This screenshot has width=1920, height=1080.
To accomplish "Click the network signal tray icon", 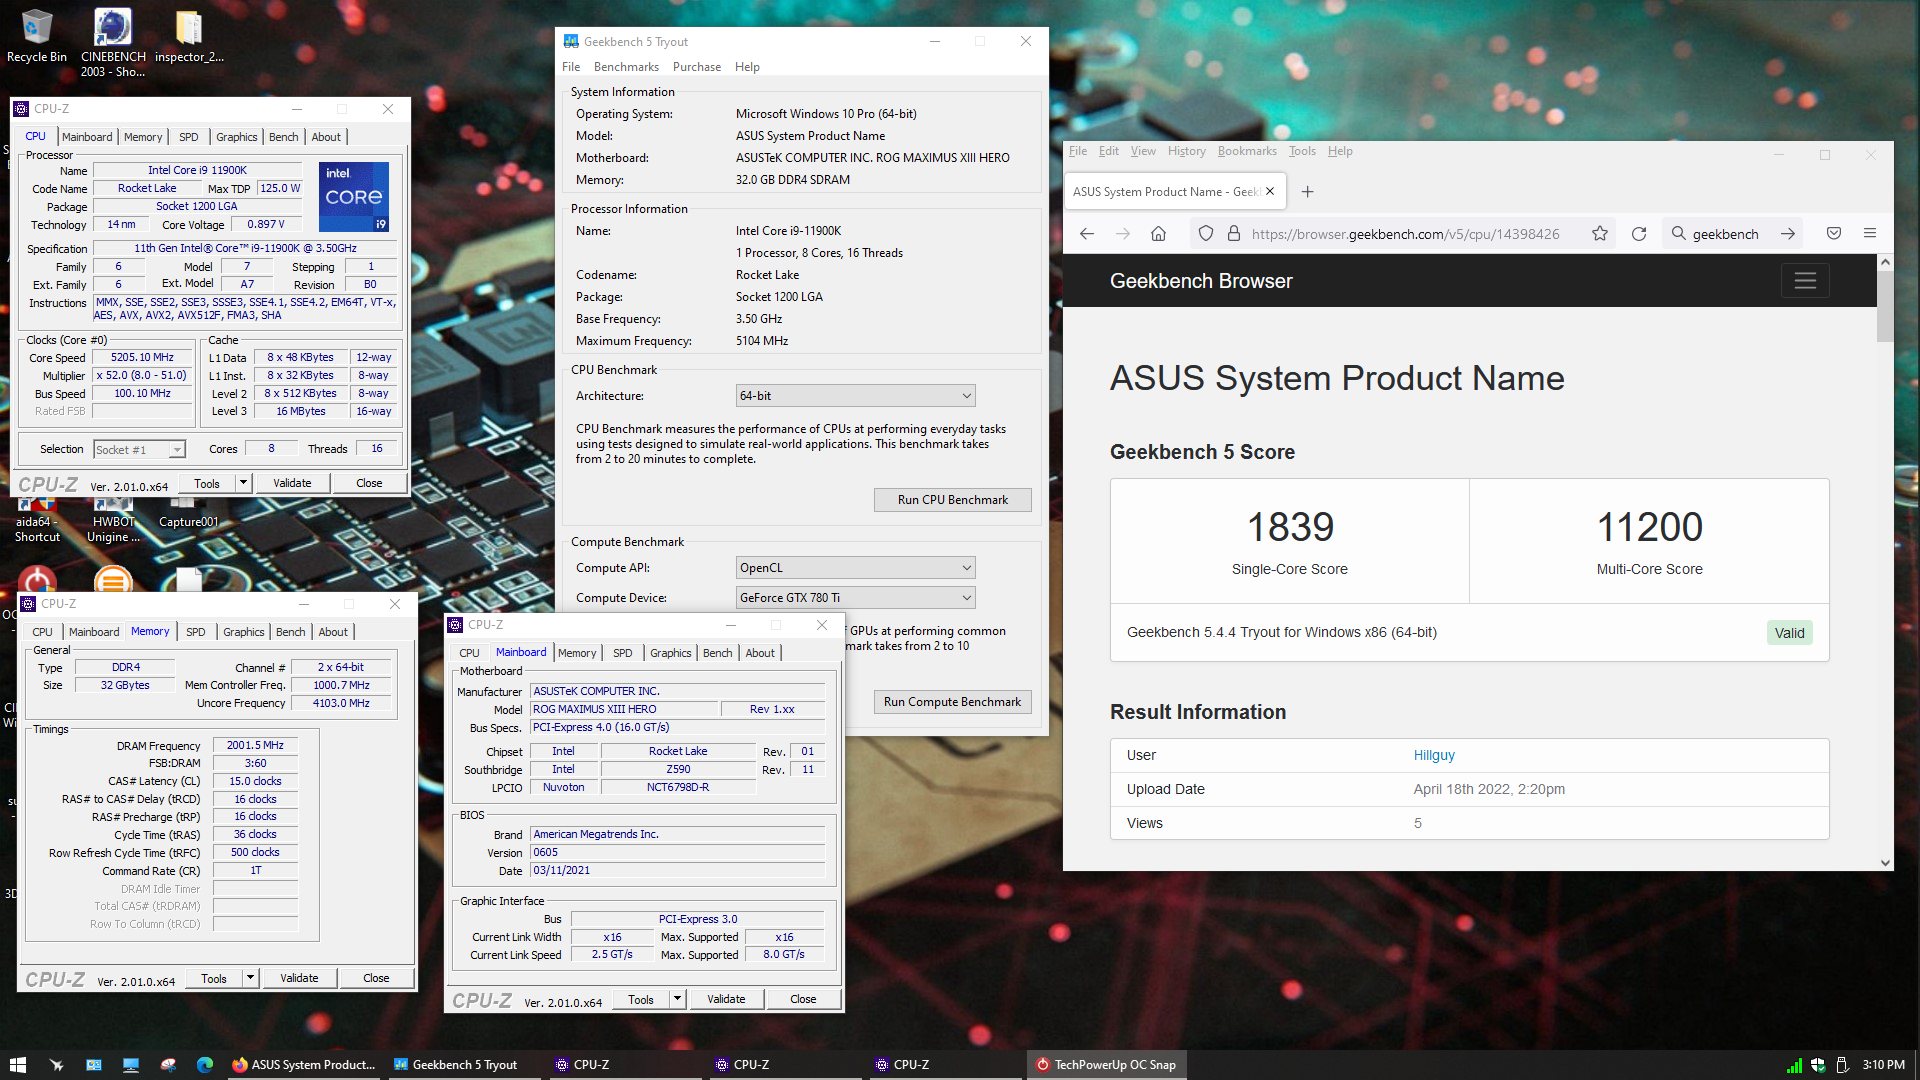I will coord(1795,1066).
